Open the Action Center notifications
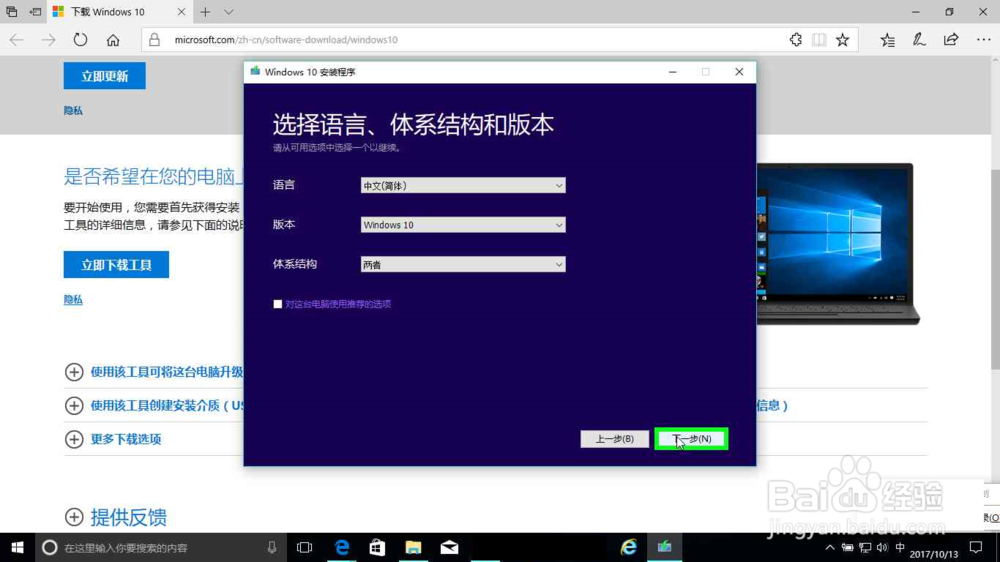Viewport: 1000px width, 562px height. [976, 547]
